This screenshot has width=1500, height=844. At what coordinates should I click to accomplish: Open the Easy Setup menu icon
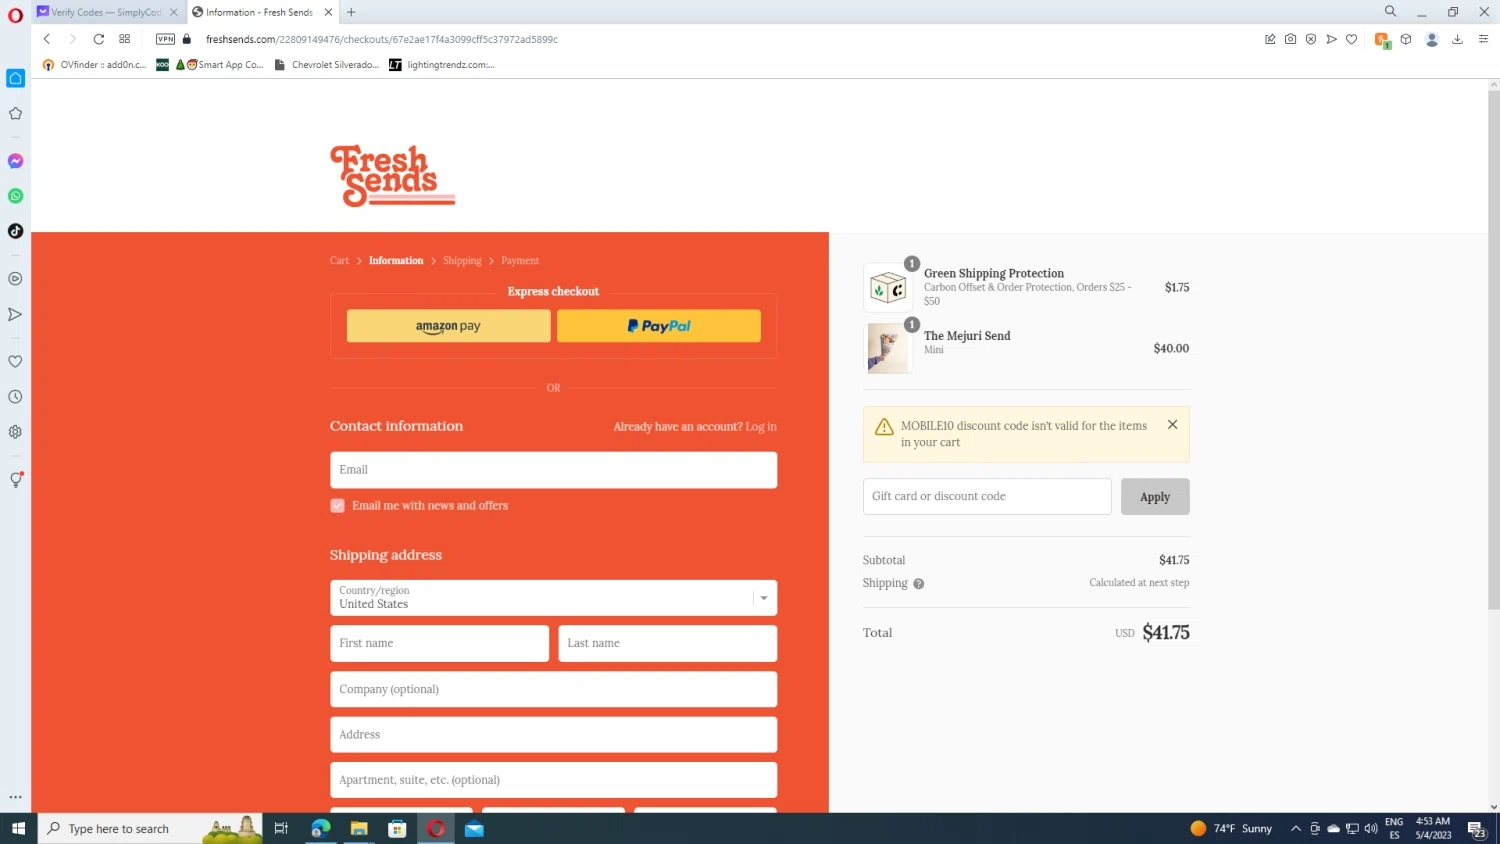[1483, 39]
